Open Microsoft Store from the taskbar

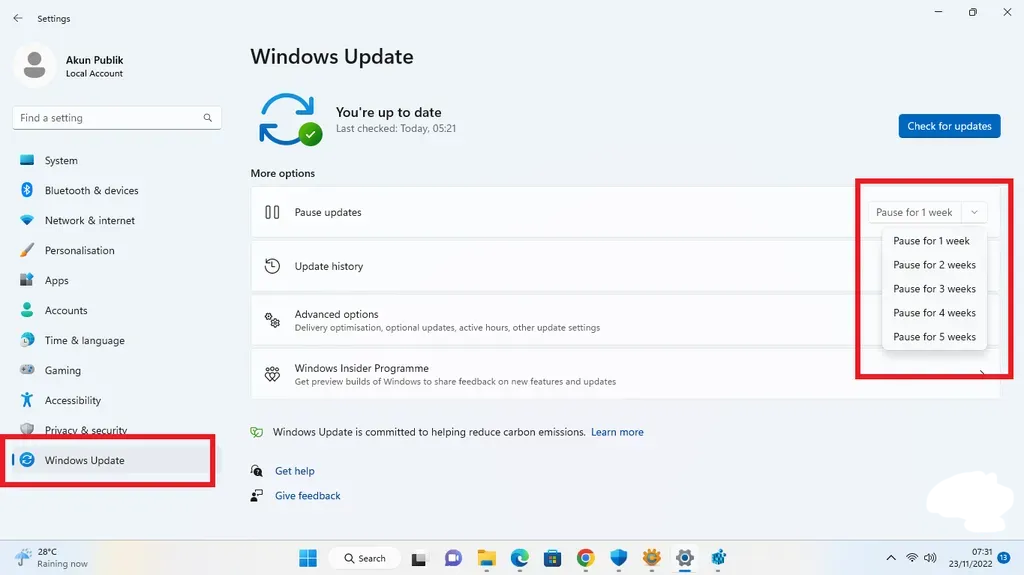point(552,558)
